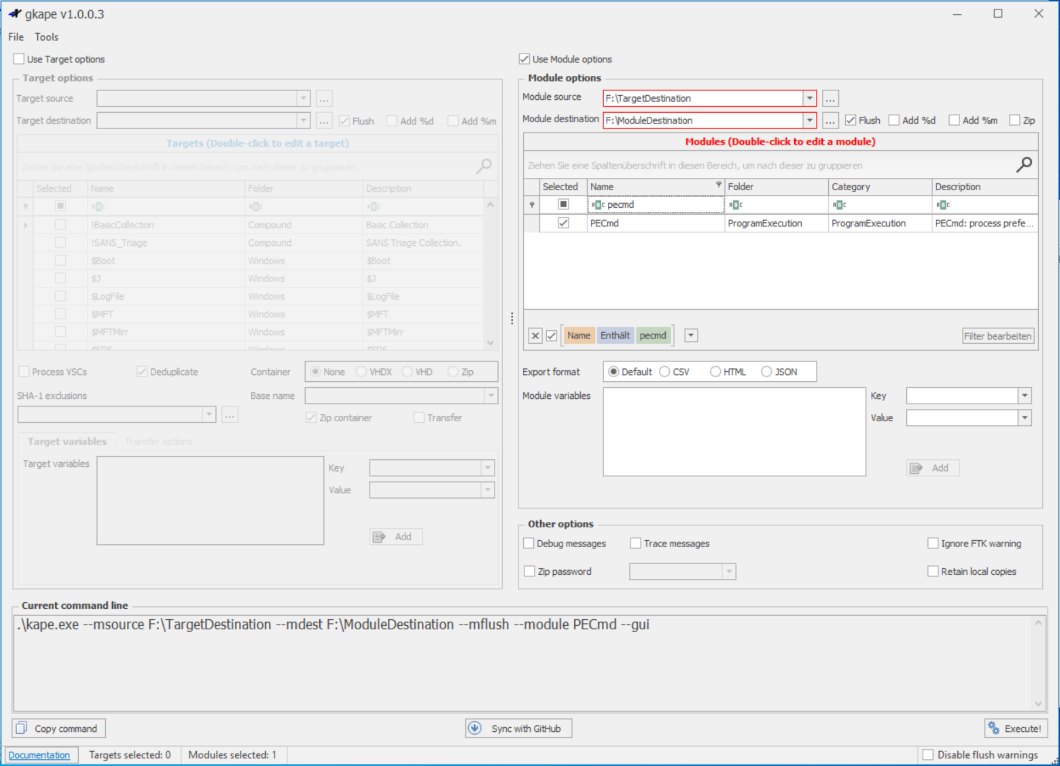Click Selected column header in Modules grid

click(563, 187)
